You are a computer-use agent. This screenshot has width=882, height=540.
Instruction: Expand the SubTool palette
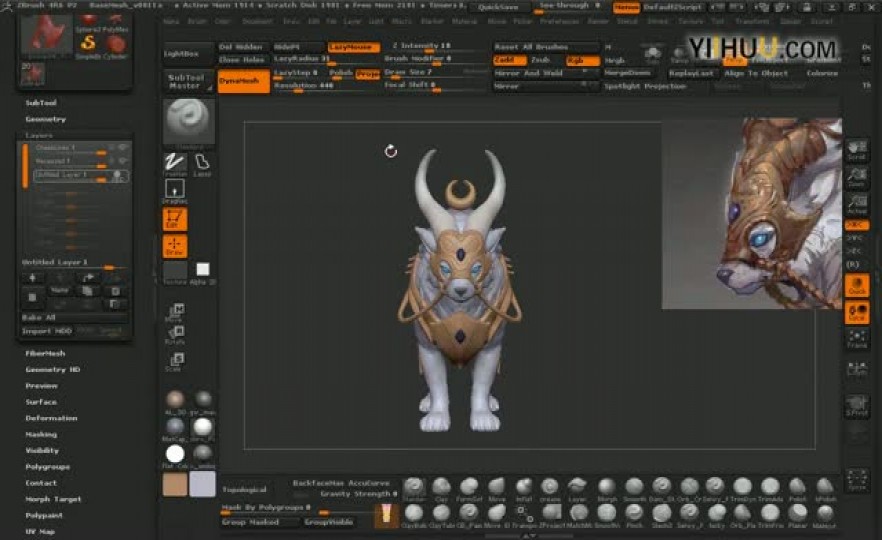point(40,103)
